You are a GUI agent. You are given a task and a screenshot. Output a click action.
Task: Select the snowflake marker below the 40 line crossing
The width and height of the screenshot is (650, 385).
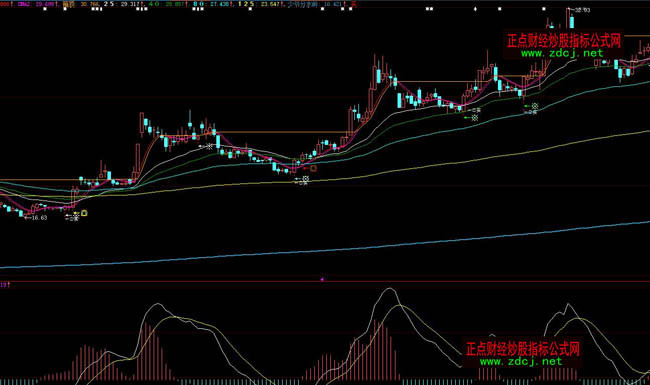tap(306, 179)
